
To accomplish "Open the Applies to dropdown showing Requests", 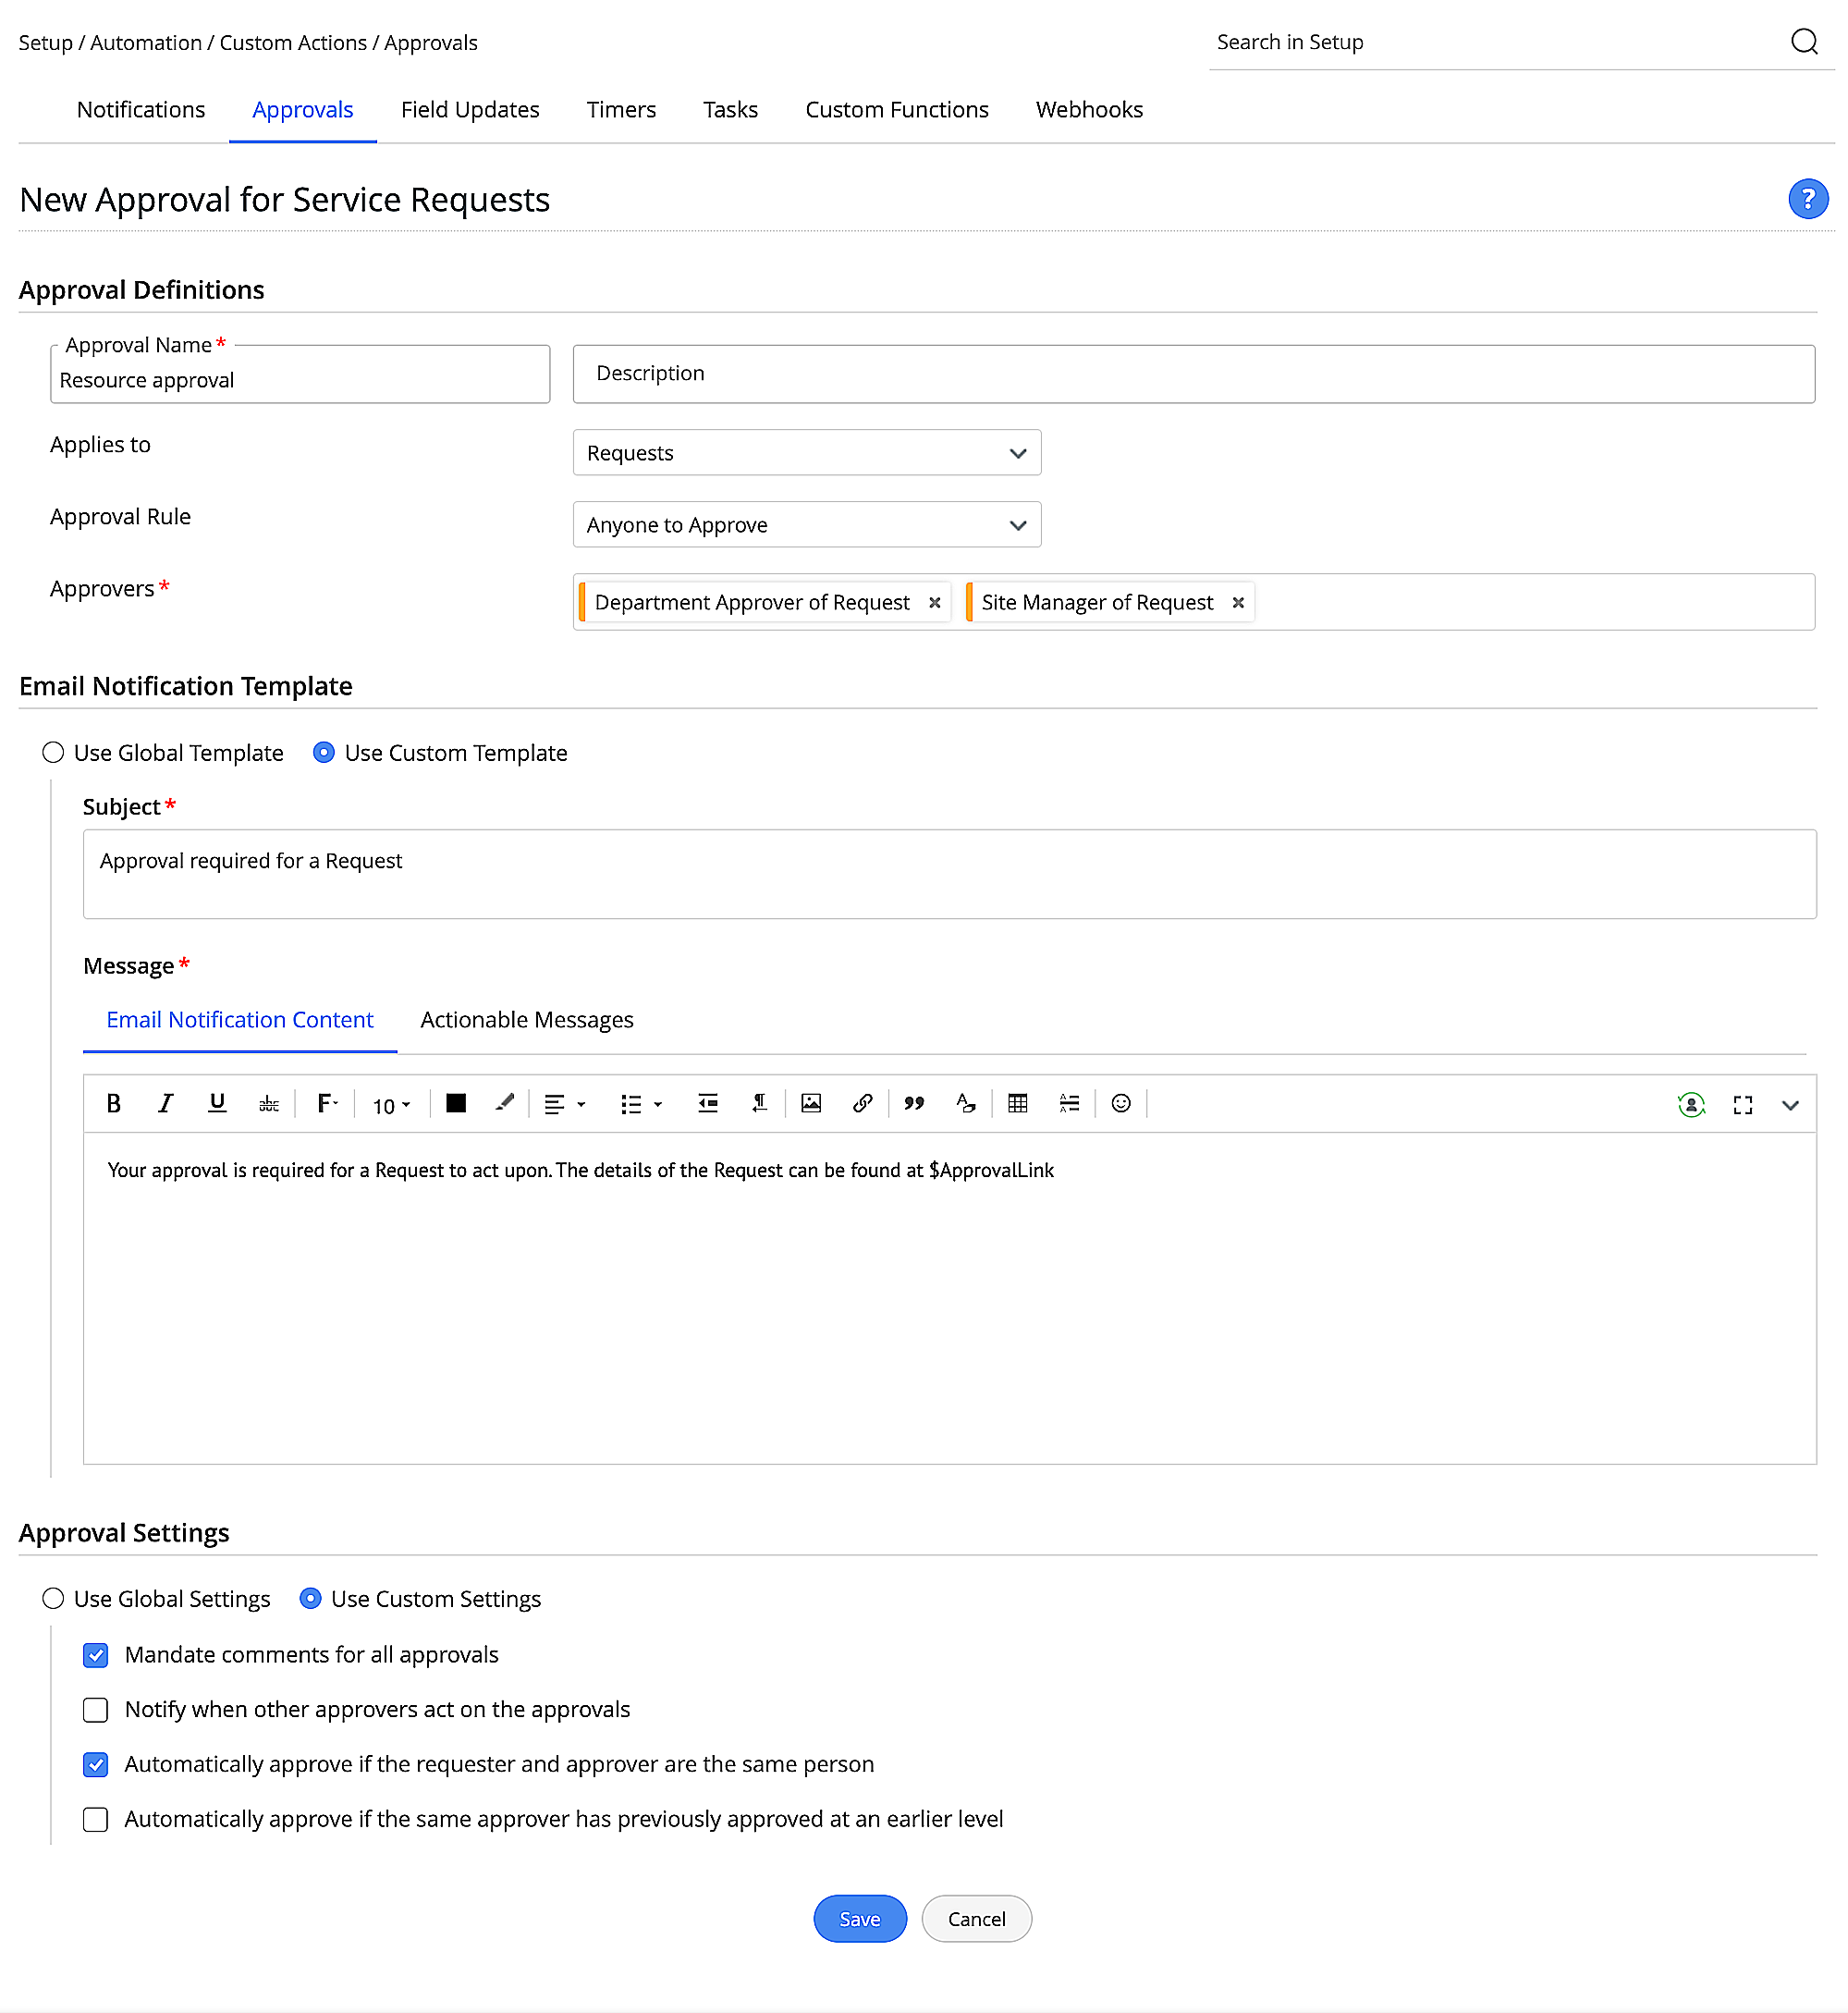I will (806, 453).
